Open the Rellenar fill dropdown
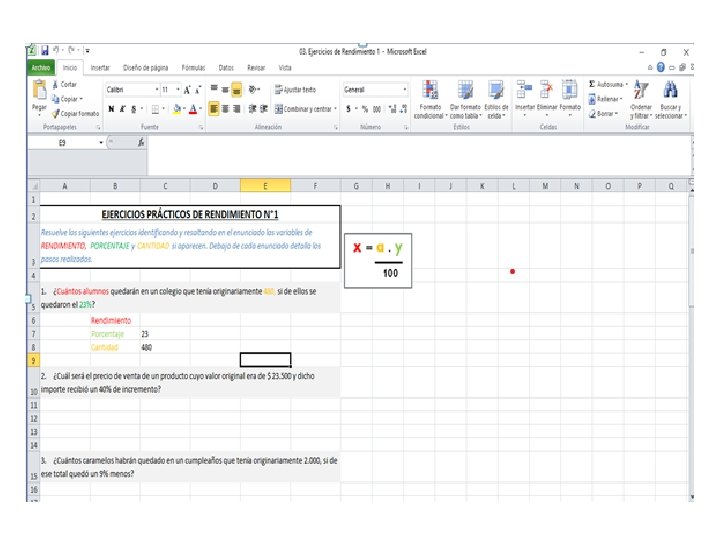The width and height of the screenshot is (720, 540). click(x=606, y=99)
